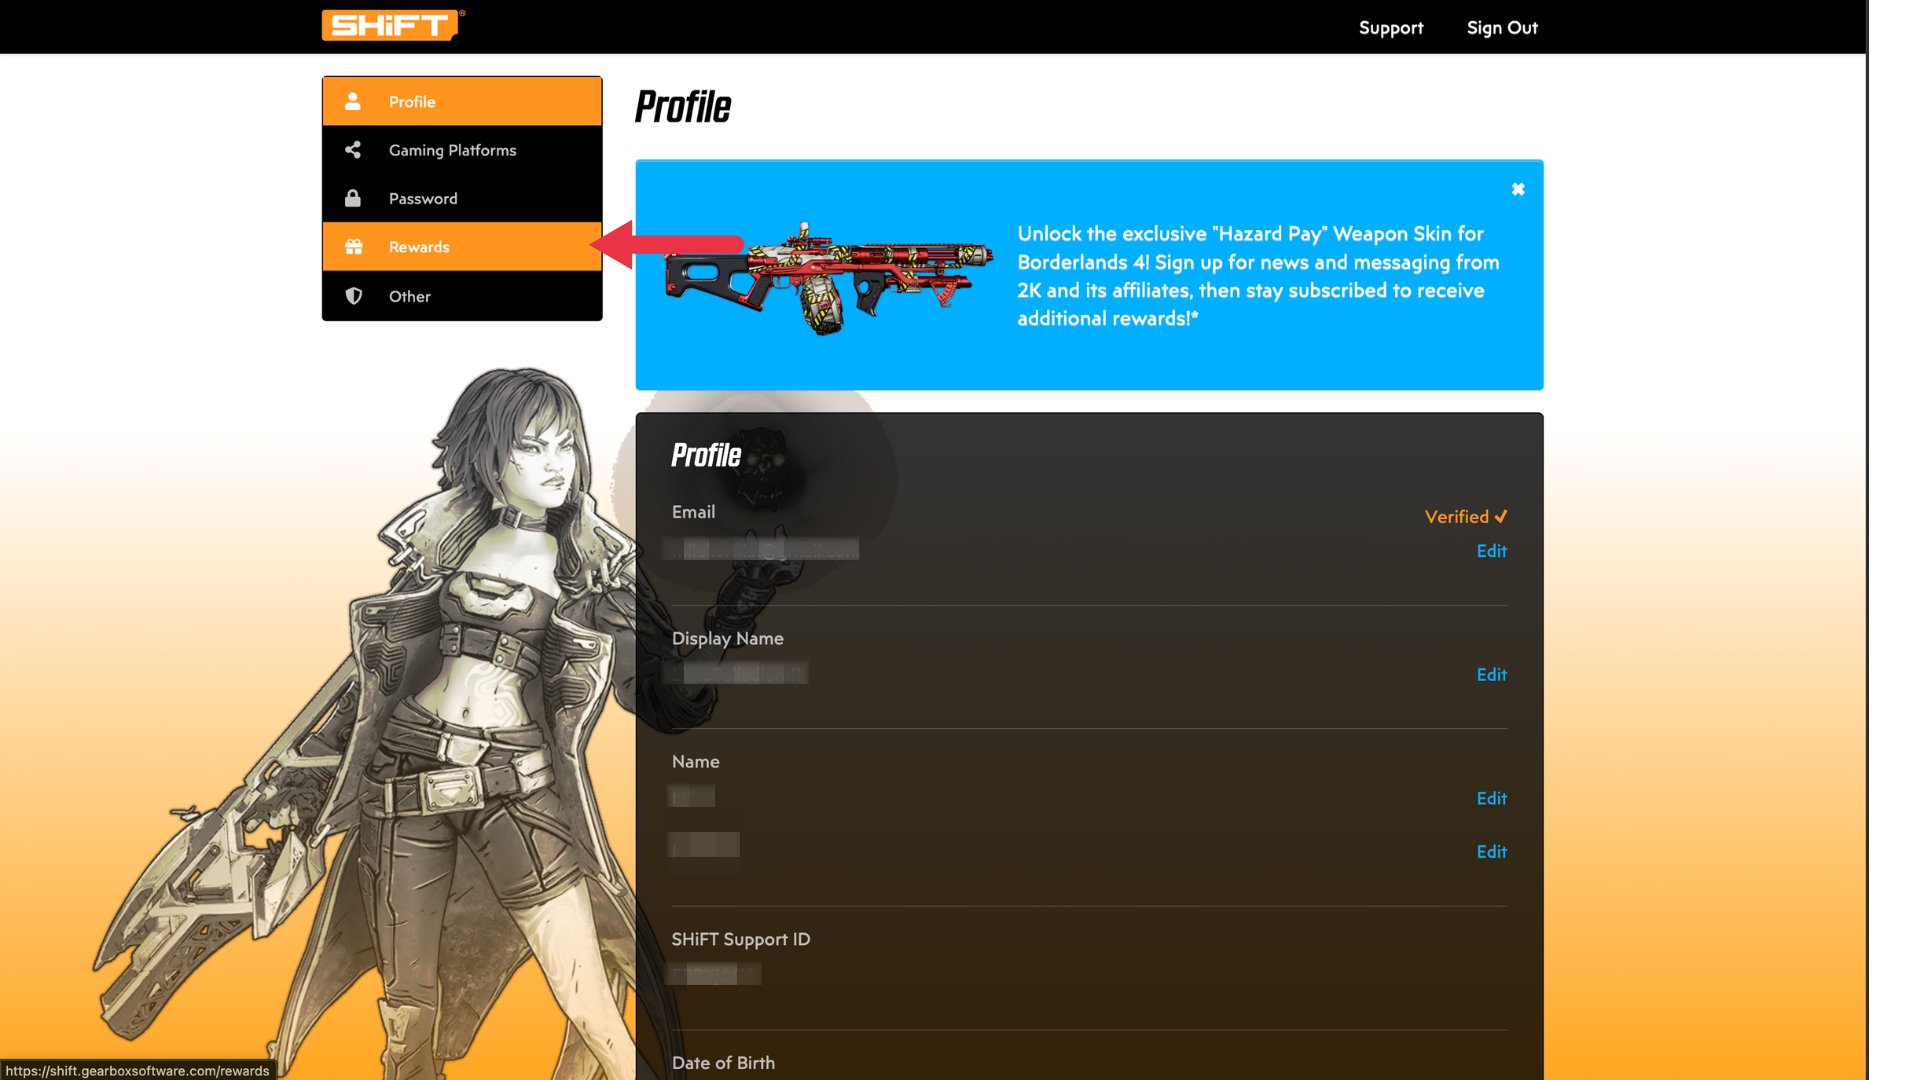Click the Email label
Image resolution: width=1920 pixels, height=1080 pixels.
tap(693, 512)
